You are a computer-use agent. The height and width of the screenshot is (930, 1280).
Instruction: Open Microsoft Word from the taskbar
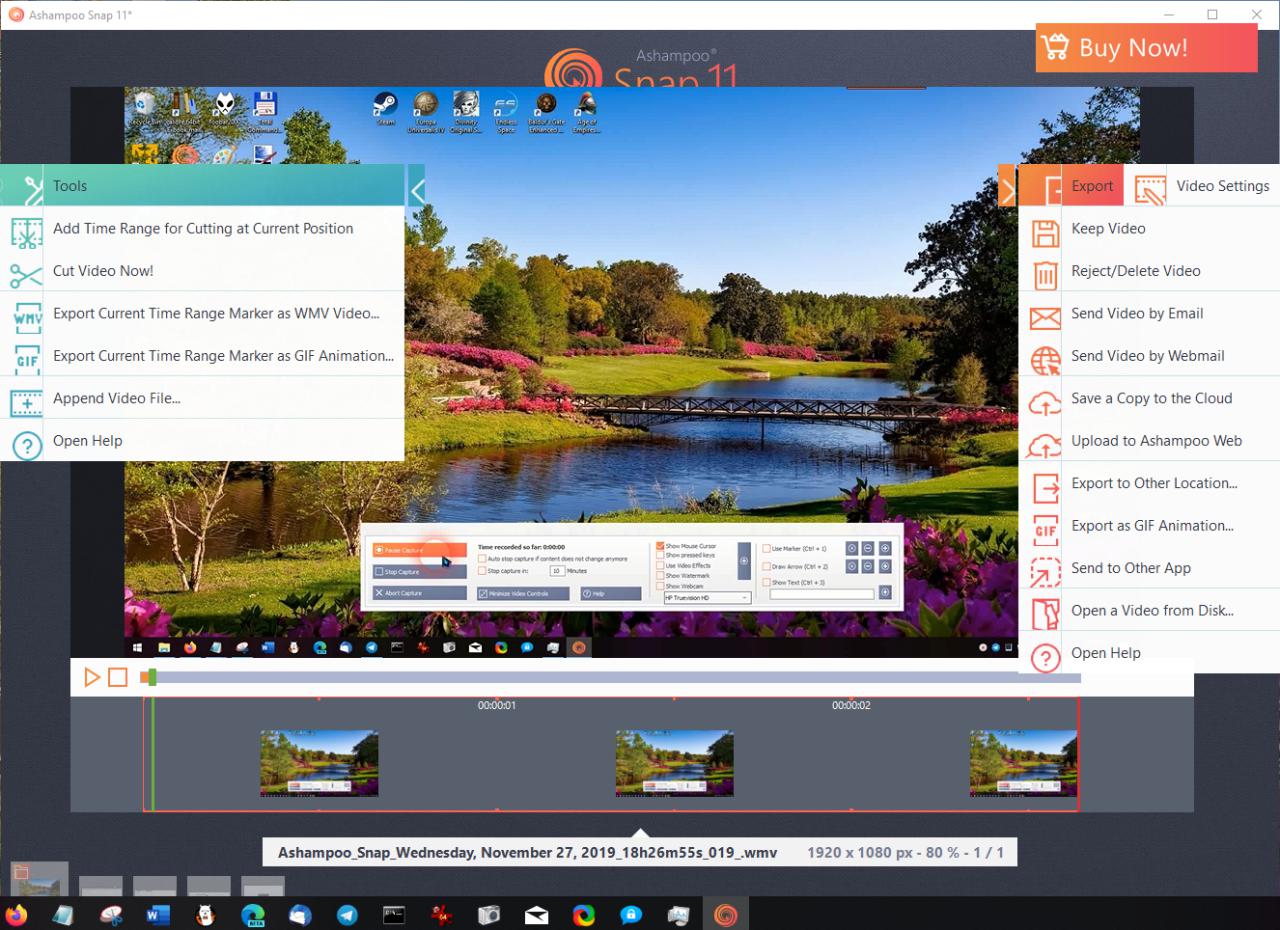(158, 915)
